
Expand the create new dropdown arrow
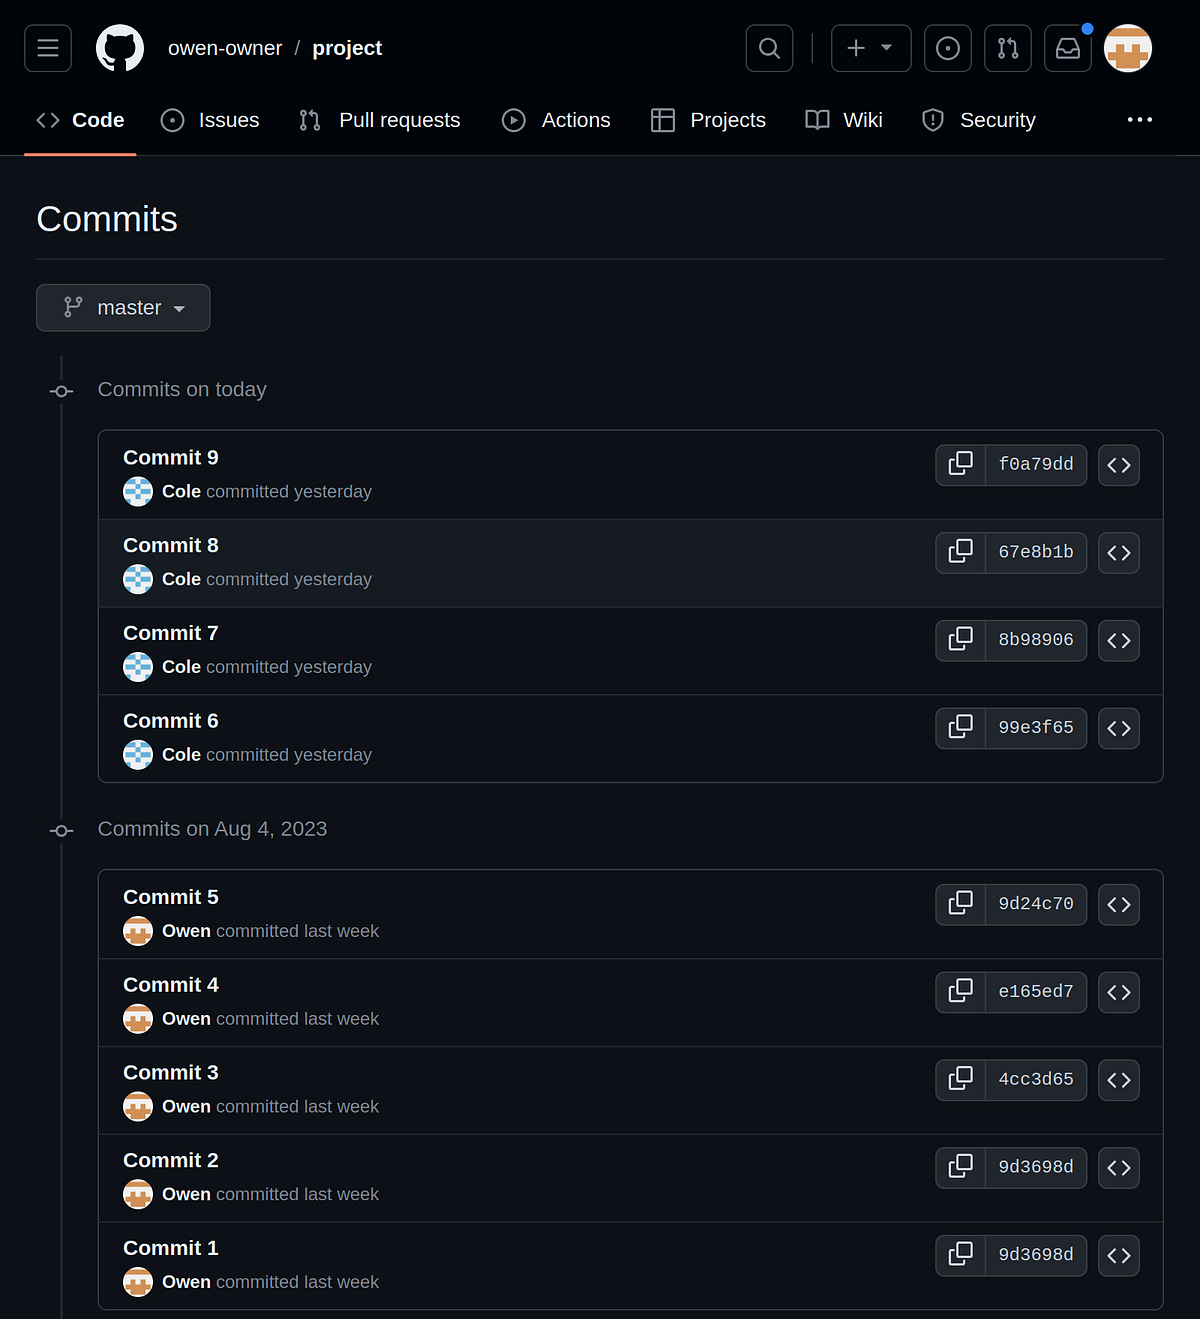point(890,47)
